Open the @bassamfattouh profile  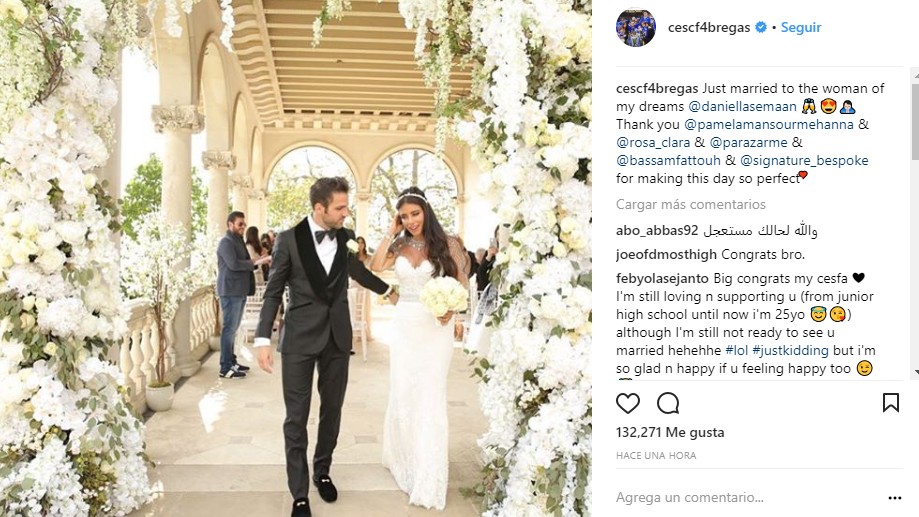668,161
